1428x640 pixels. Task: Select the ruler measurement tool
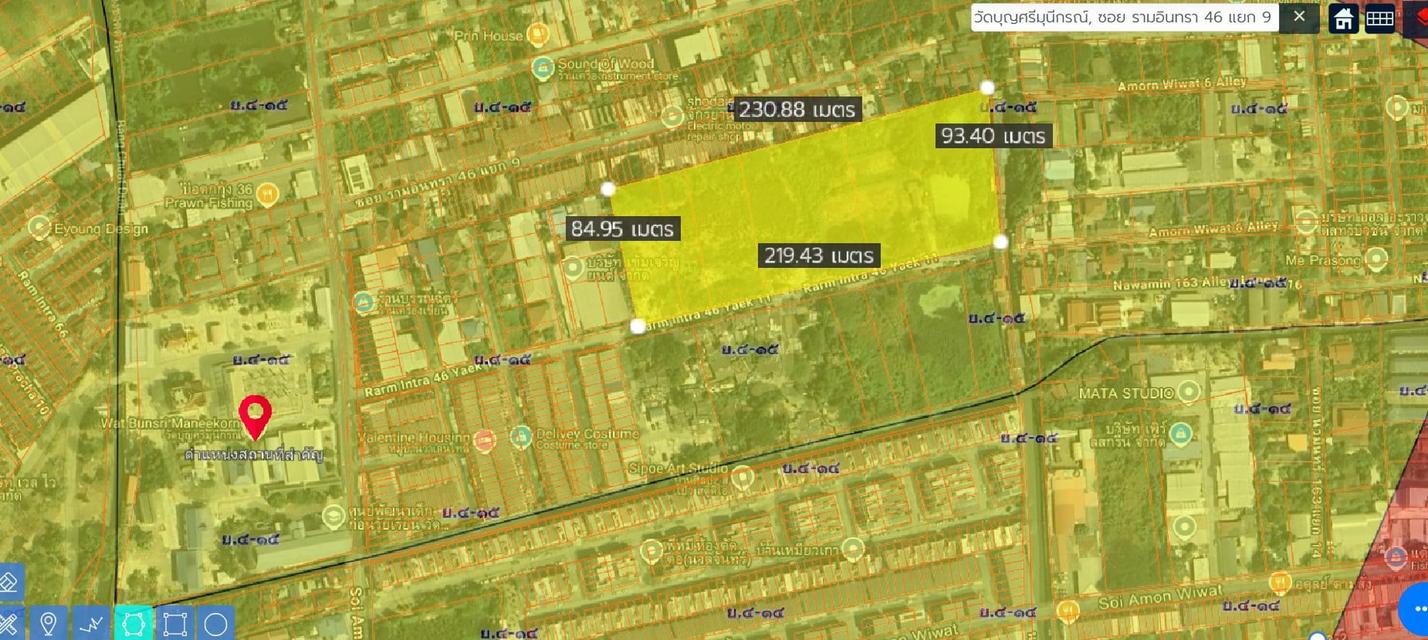click(x=8, y=624)
